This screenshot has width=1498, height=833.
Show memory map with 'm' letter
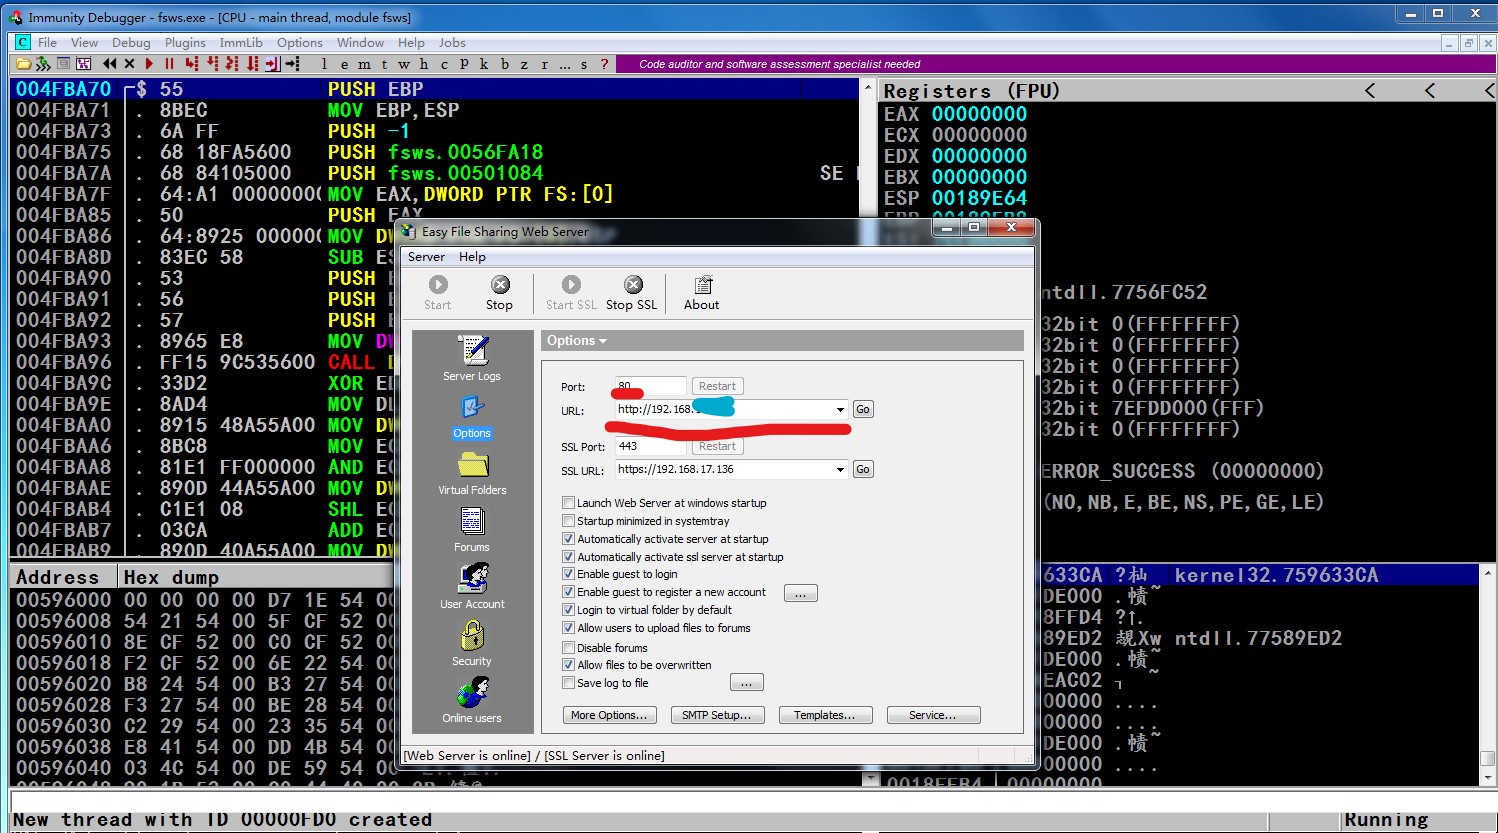(364, 63)
